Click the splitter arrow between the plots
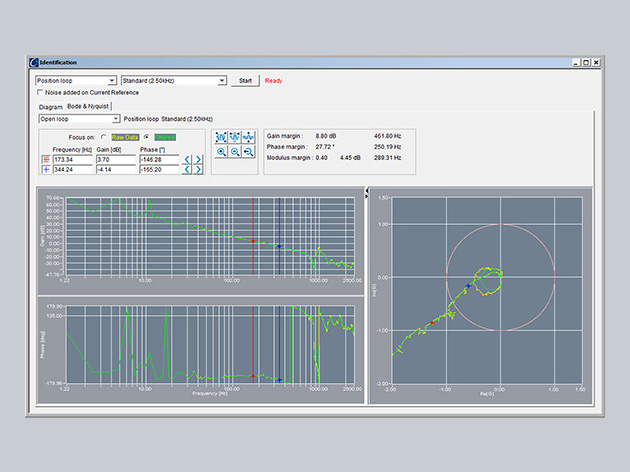This screenshot has height=472, width=630. pyautogui.click(x=366, y=191)
